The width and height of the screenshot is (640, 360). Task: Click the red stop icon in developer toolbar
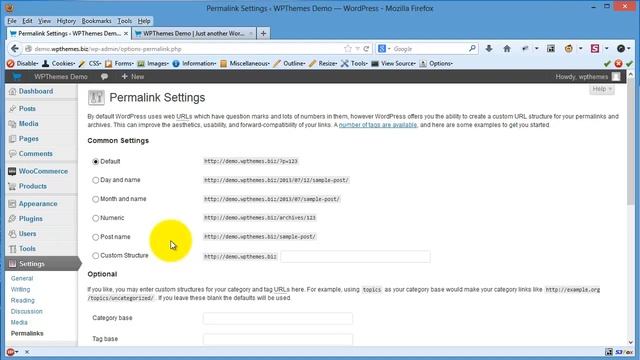point(618,63)
